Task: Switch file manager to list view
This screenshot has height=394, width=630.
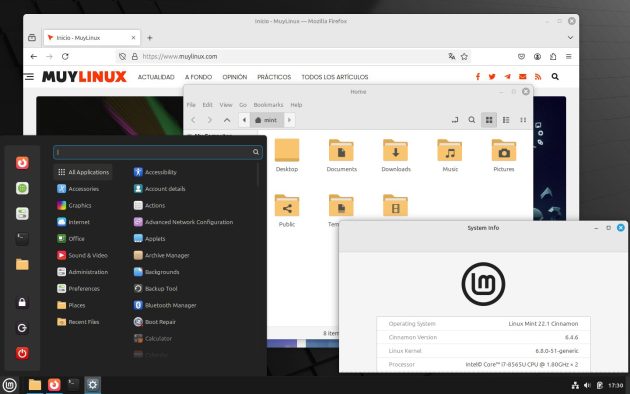Action: coord(506,120)
